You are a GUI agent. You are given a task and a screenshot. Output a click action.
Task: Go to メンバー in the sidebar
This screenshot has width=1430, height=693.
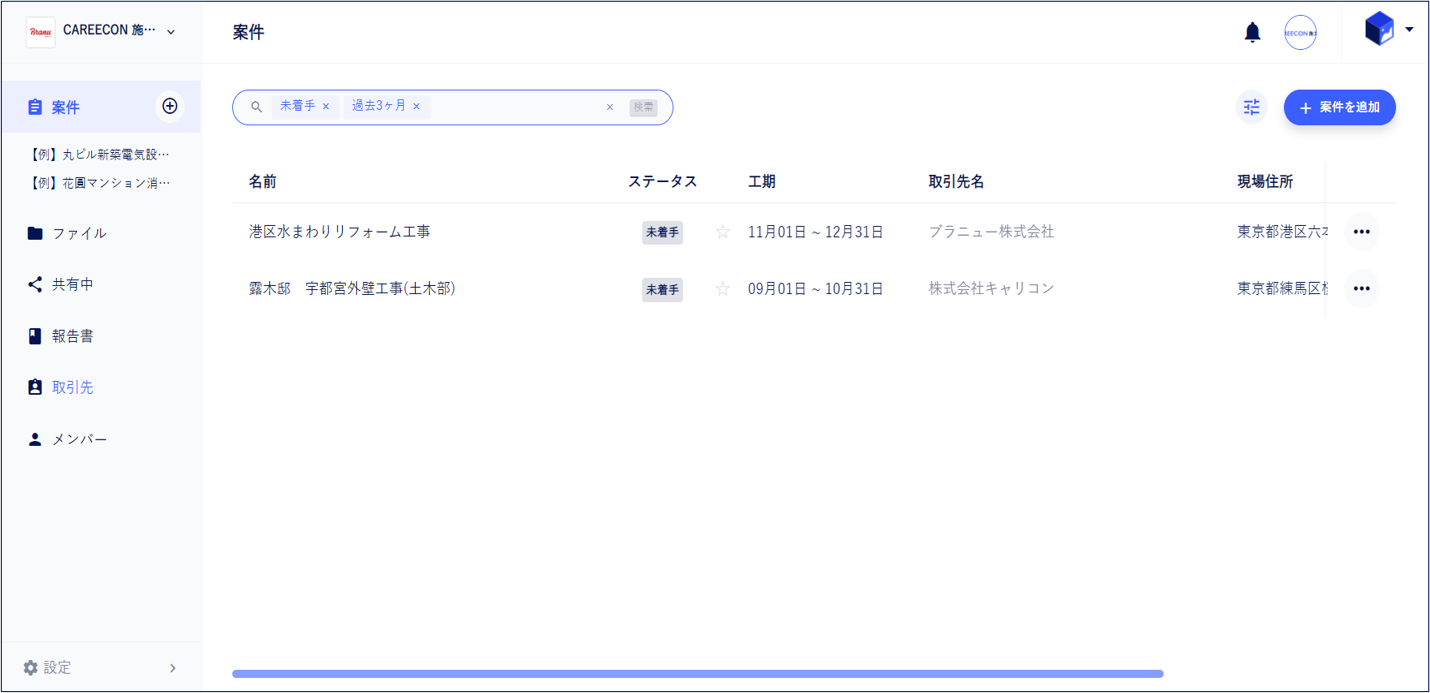79,439
